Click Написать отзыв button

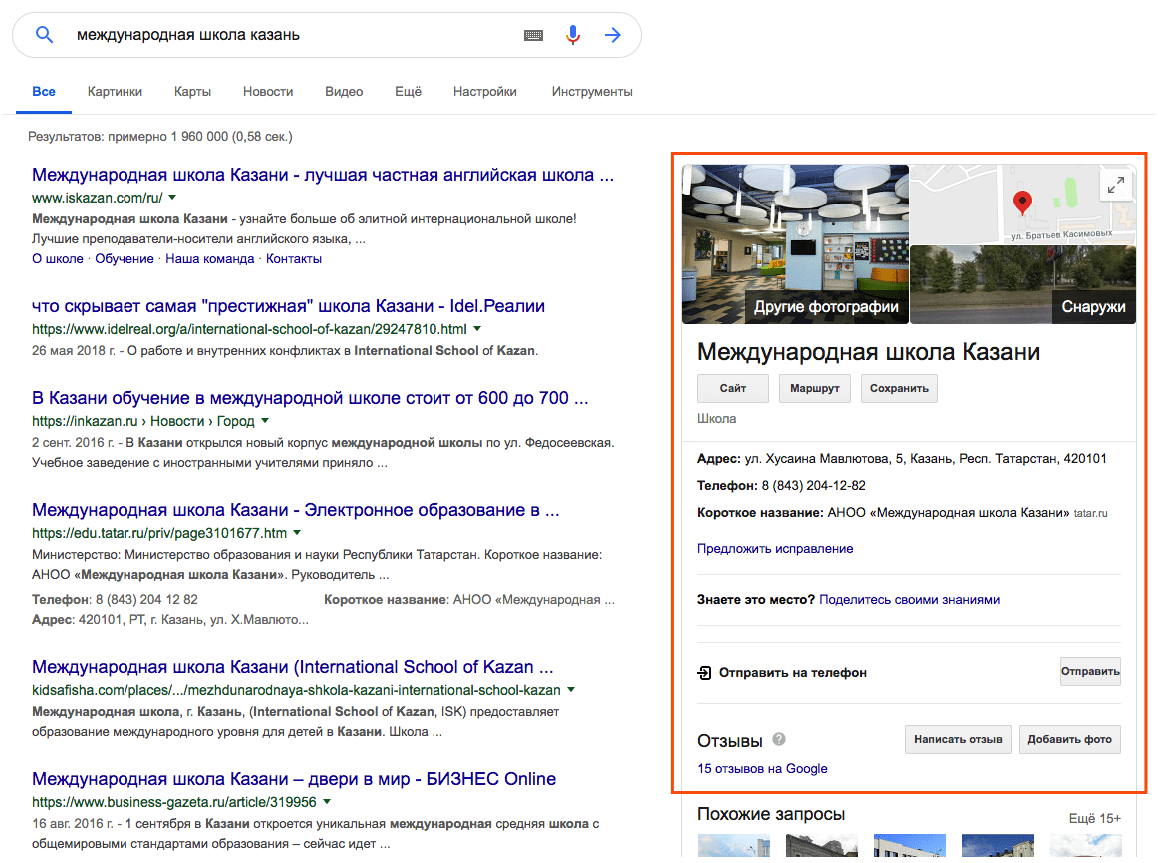pyautogui.click(x=958, y=740)
